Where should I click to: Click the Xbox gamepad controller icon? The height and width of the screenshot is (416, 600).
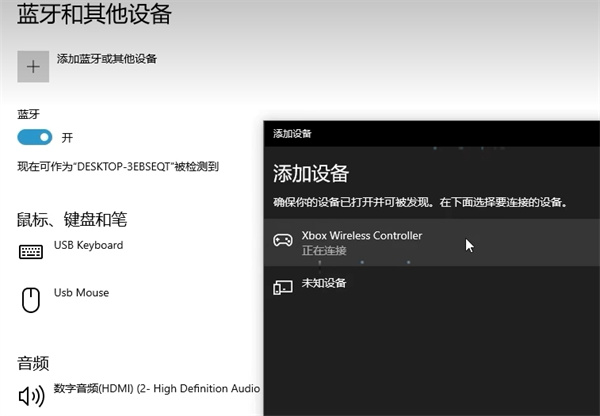point(283,241)
